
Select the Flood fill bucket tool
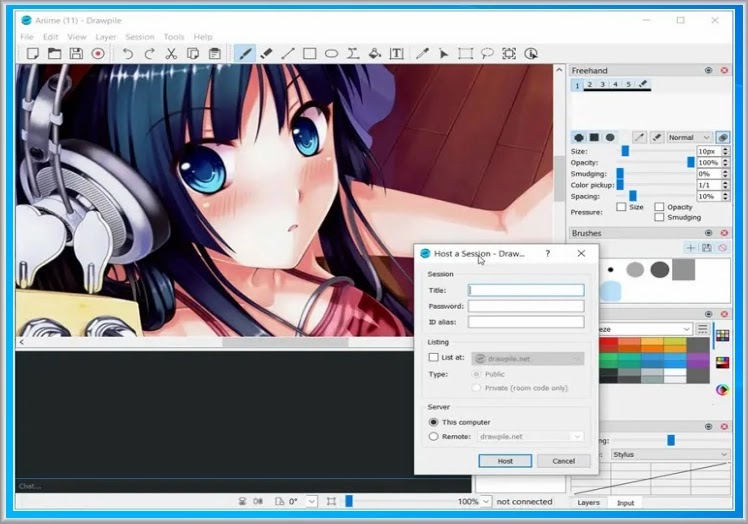(374, 53)
